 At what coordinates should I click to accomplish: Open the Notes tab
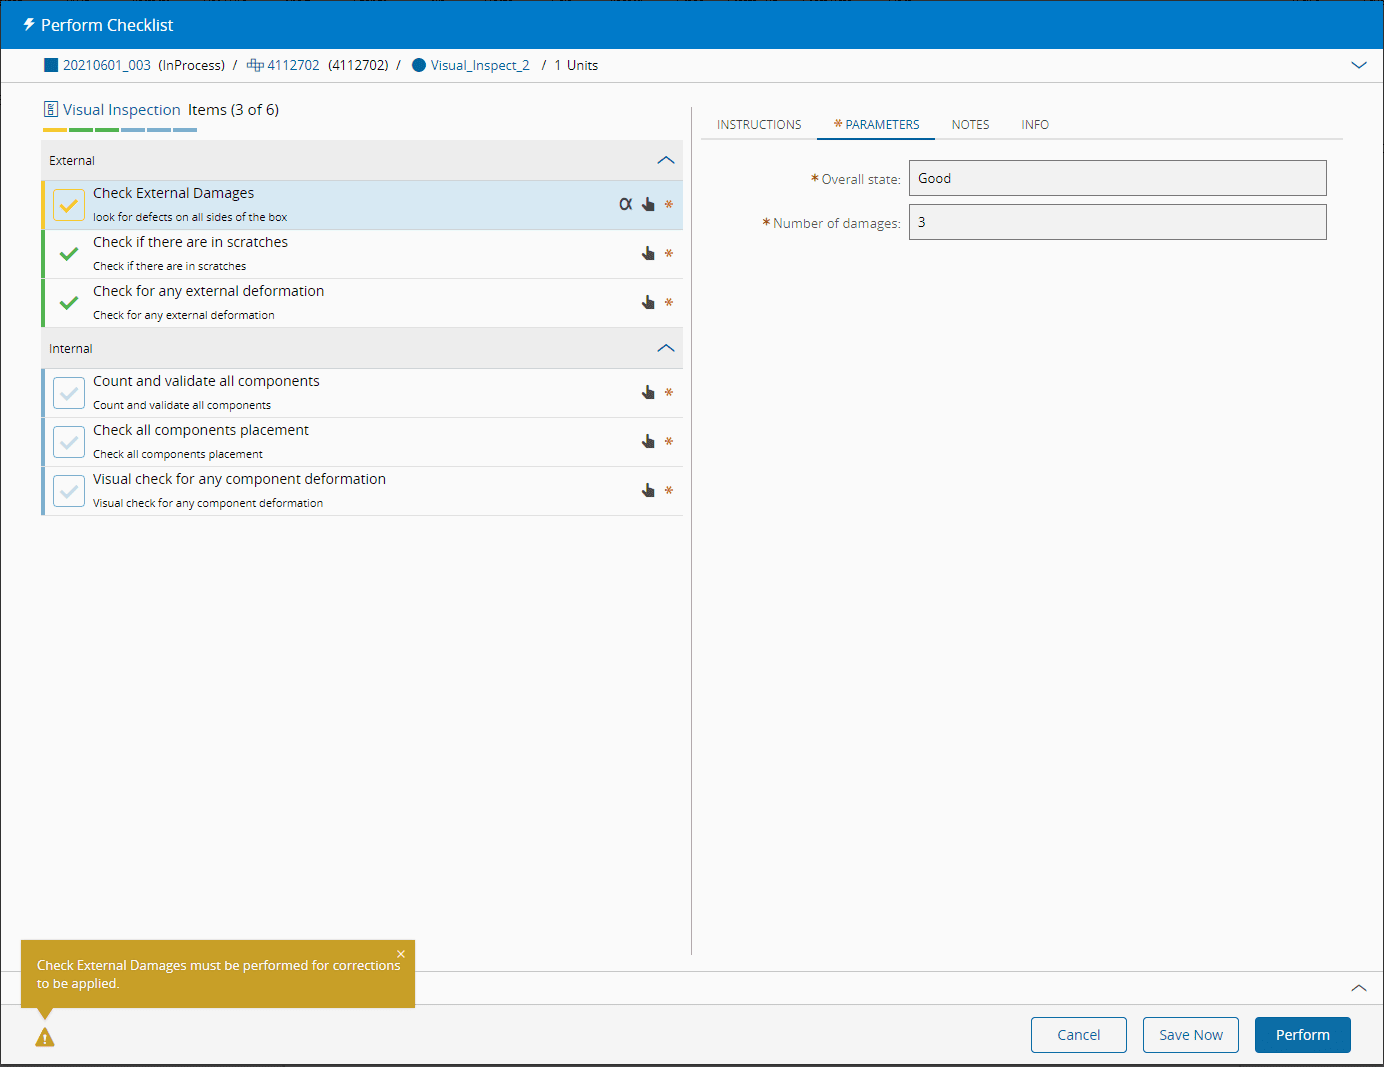point(970,125)
